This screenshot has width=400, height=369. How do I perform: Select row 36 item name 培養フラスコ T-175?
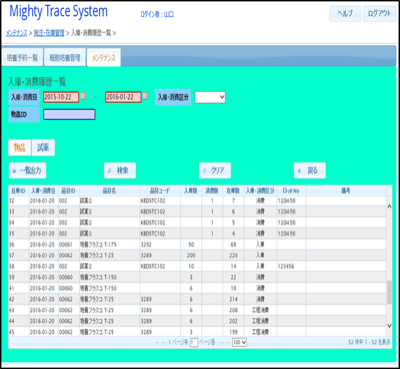(x=98, y=245)
